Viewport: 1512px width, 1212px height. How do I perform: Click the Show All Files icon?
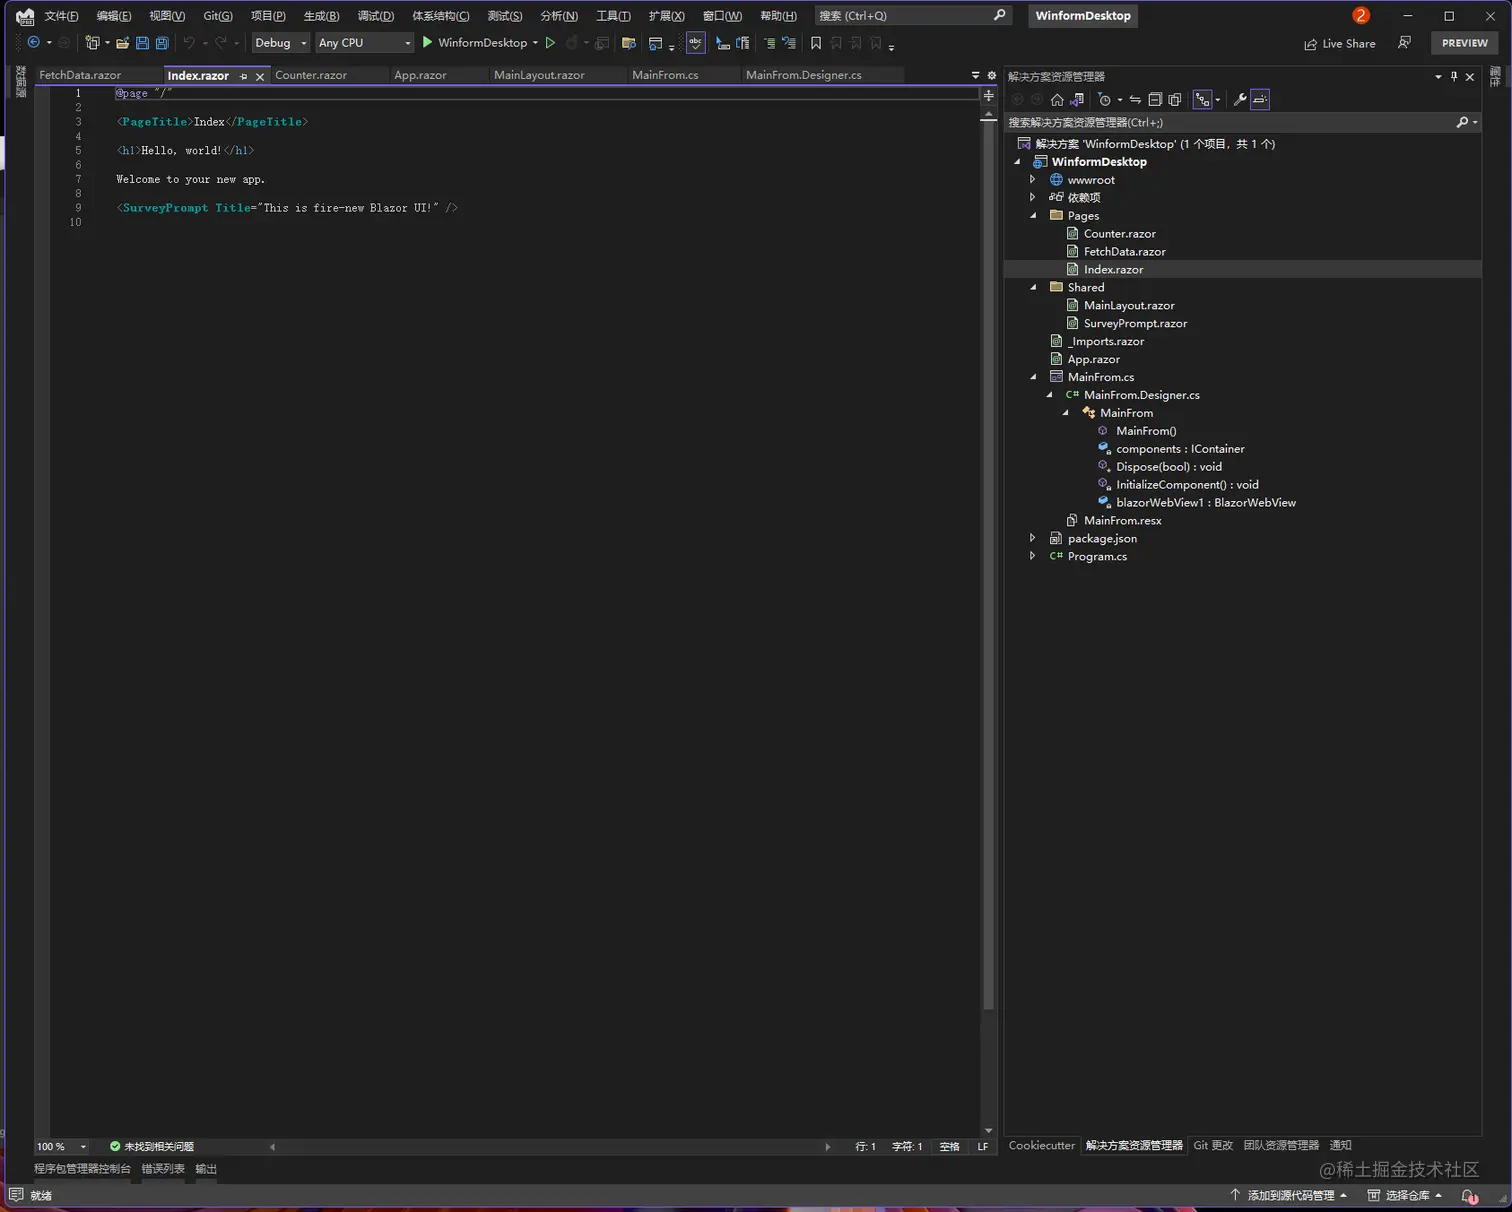coord(1175,99)
